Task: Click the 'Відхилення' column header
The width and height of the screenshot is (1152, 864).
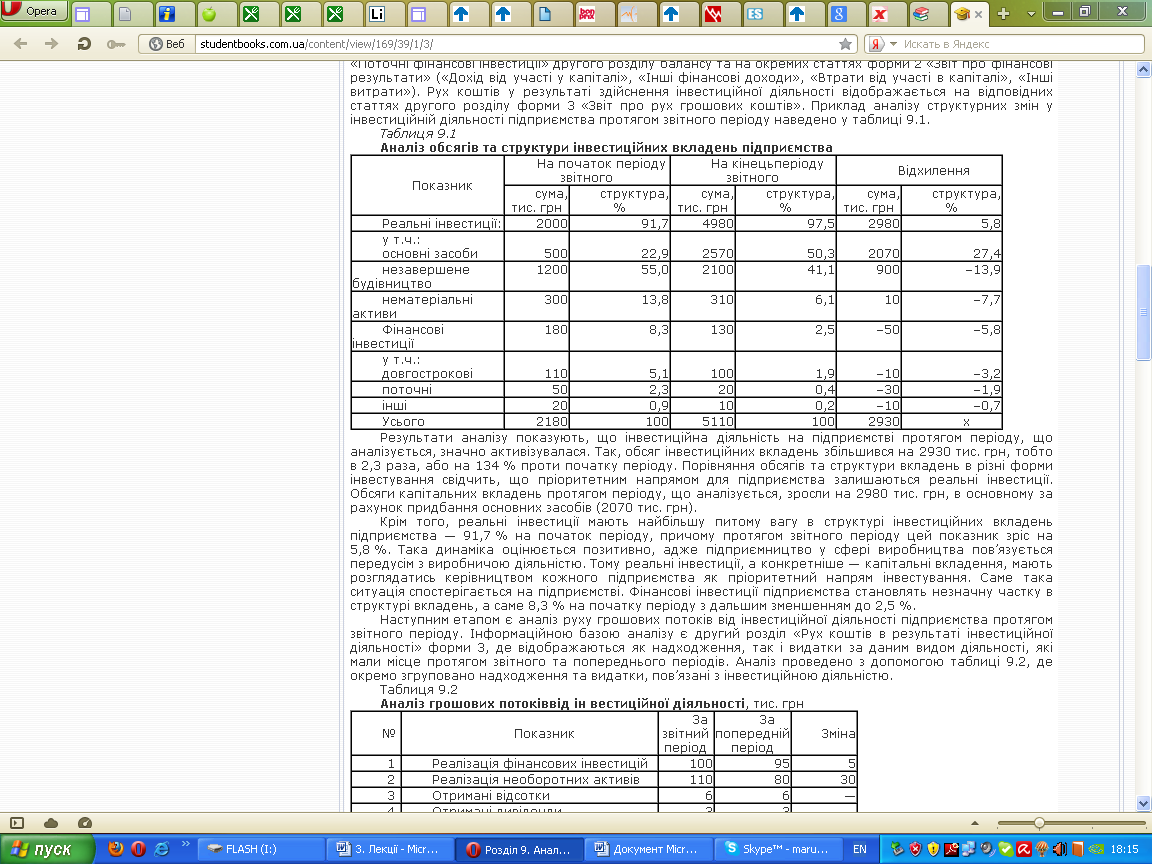Action: point(933,170)
